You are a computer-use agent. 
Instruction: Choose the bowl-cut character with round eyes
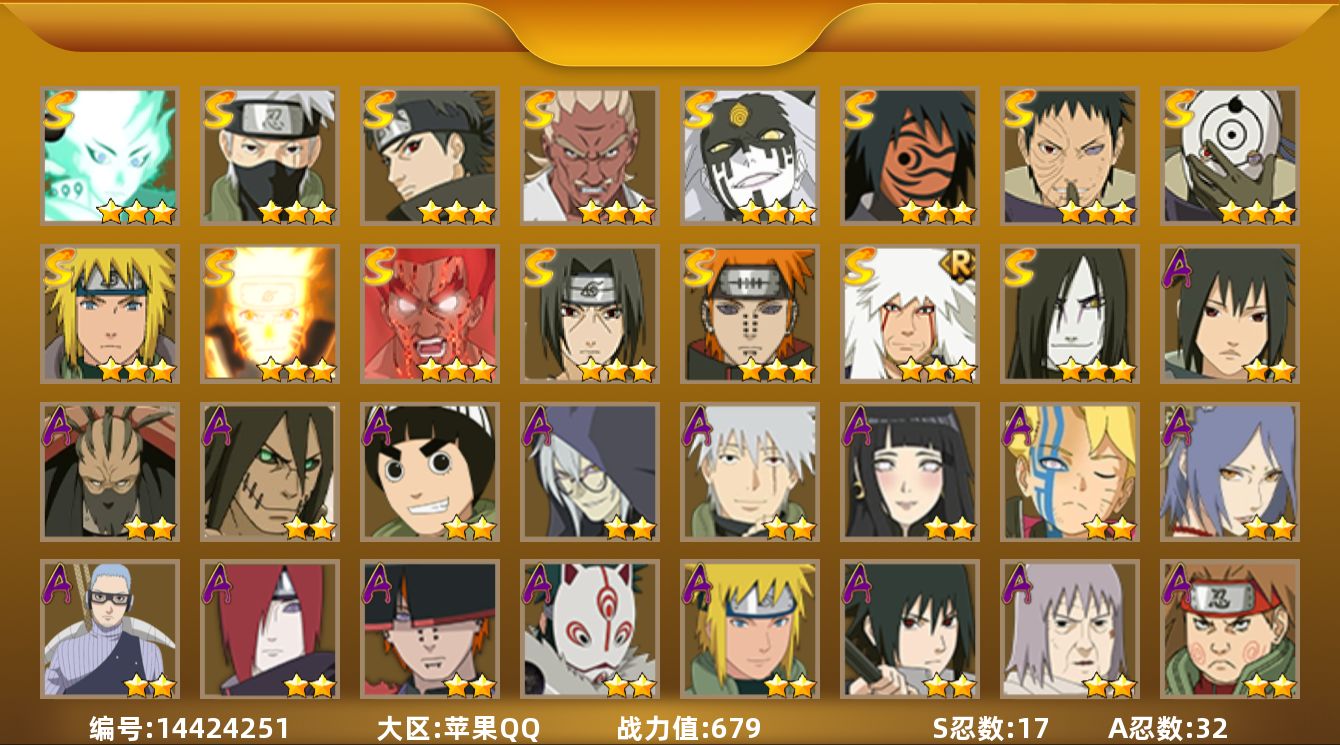[x=430, y=472]
